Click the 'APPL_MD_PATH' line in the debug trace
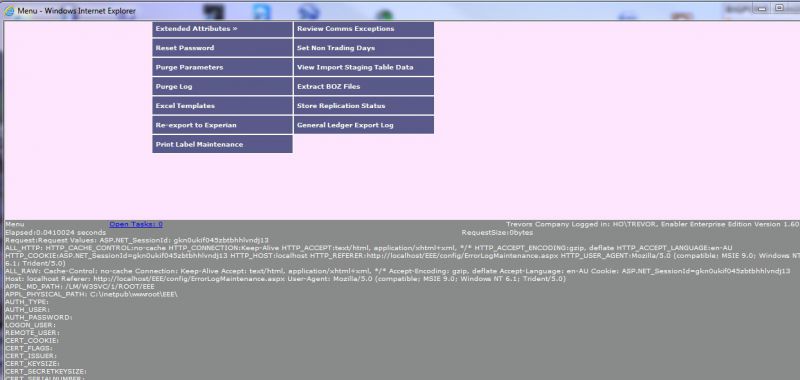The image size is (800, 380). 80,287
